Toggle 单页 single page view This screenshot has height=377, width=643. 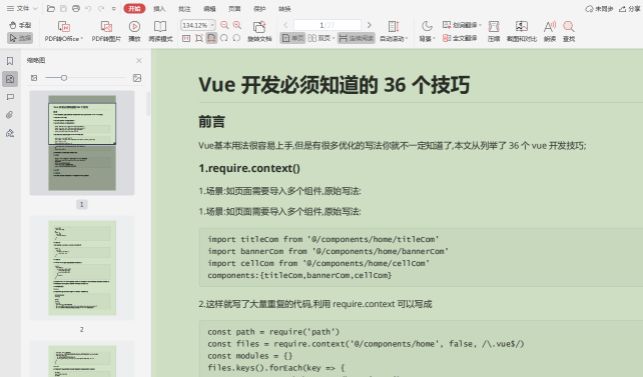coord(292,38)
